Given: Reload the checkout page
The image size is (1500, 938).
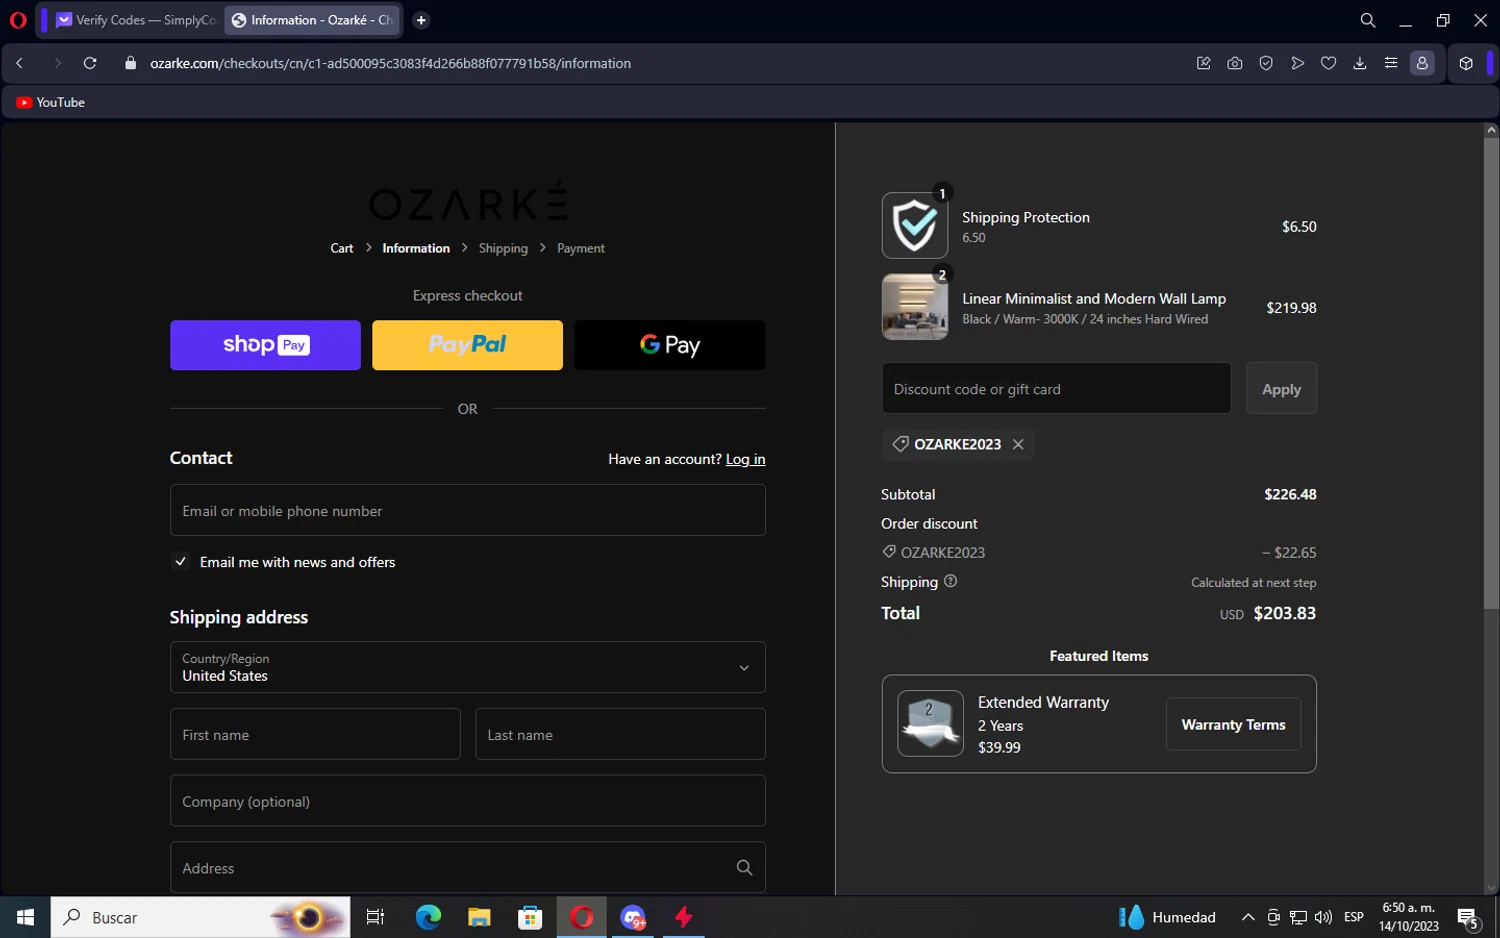Looking at the screenshot, I should (90, 63).
